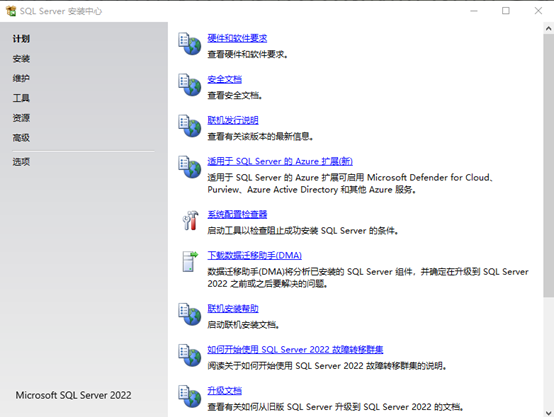Switch to the 安装 sidebar section

(21, 59)
